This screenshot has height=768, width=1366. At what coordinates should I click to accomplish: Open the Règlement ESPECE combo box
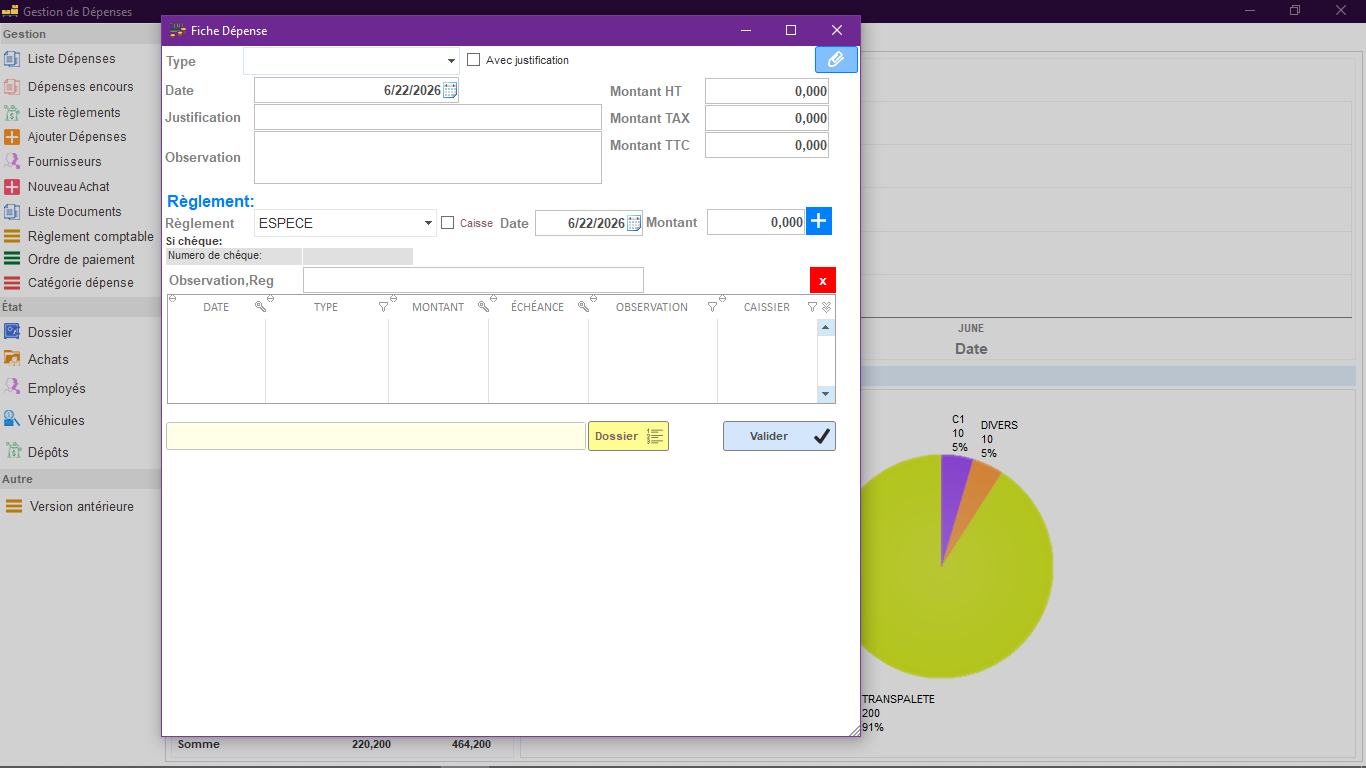345,223
